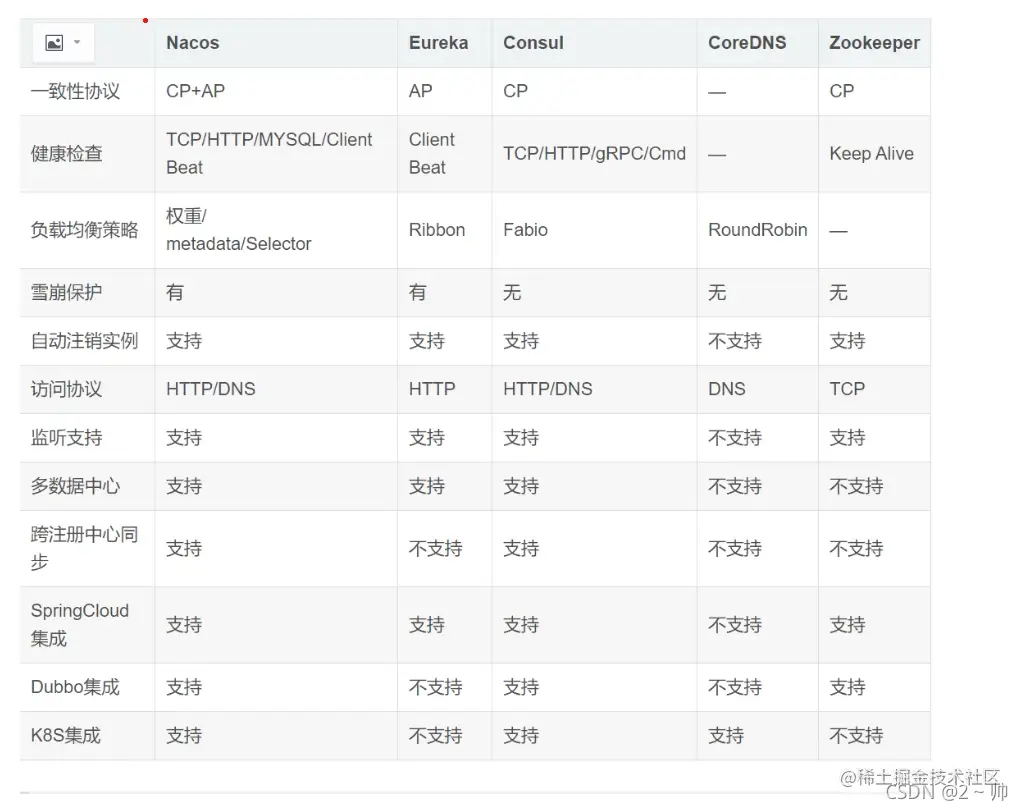Click 支持 in Nacos 多数据中心 row

click(184, 487)
